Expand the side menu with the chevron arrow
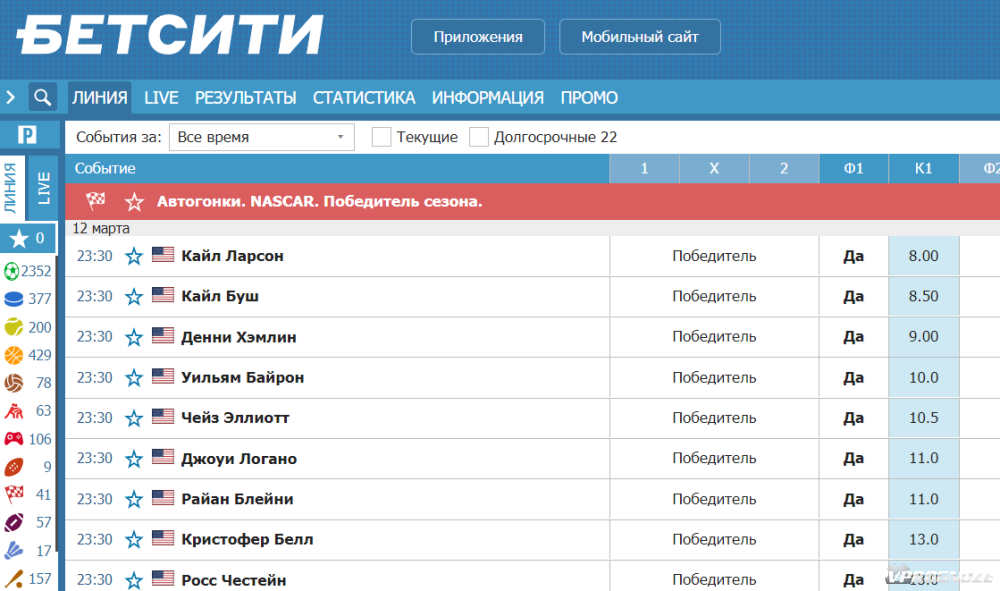 (10, 98)
